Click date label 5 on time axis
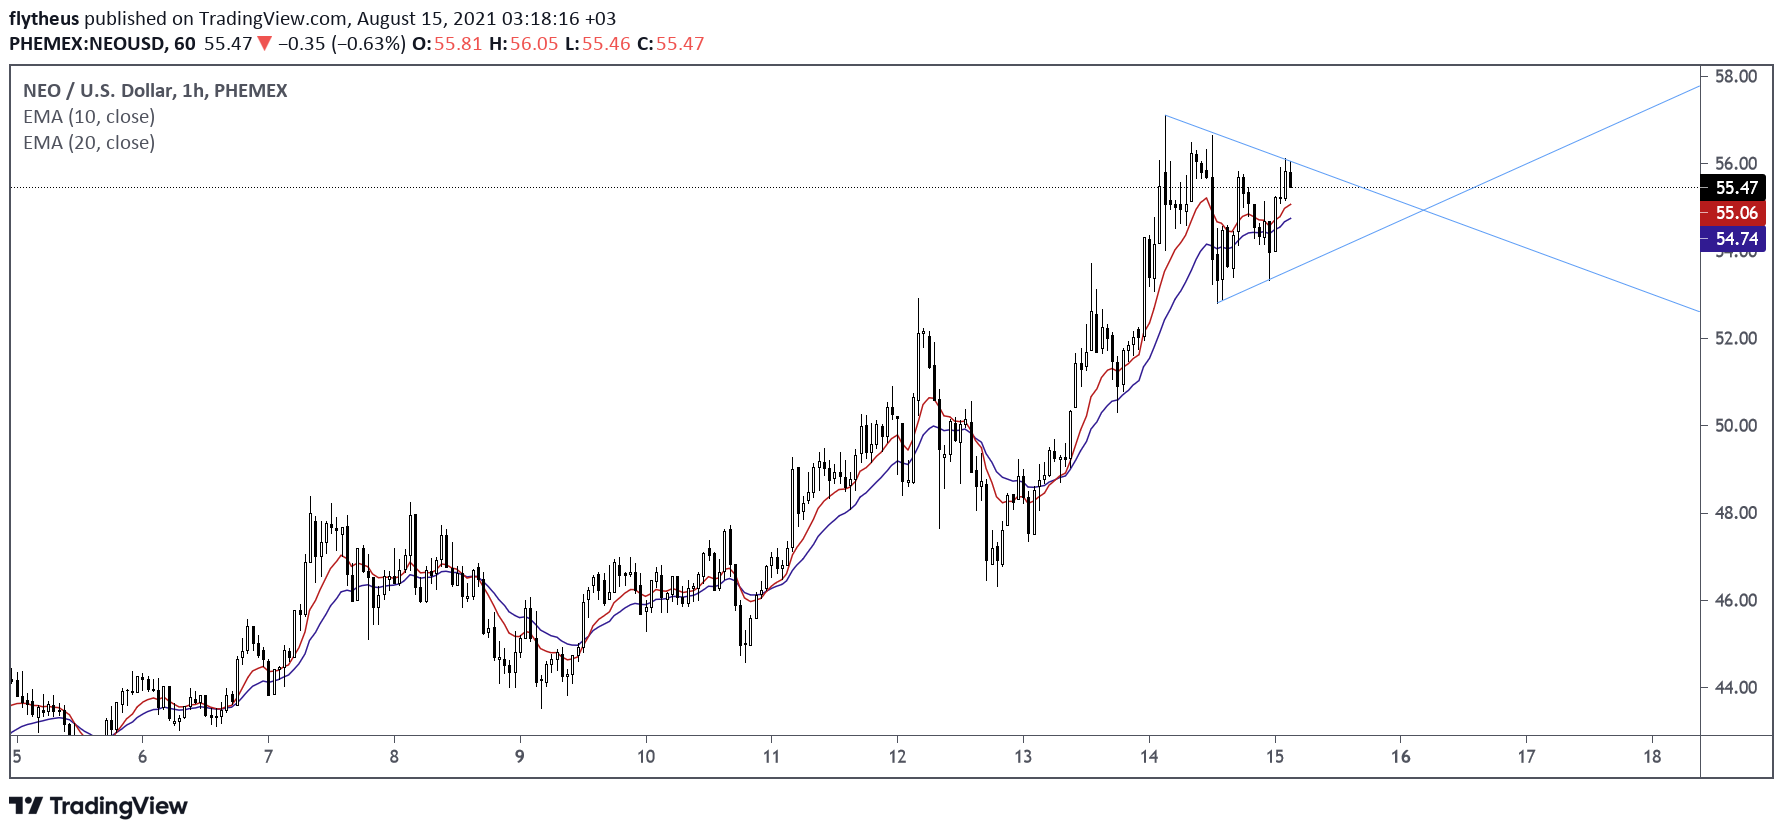 click(17, 756)
